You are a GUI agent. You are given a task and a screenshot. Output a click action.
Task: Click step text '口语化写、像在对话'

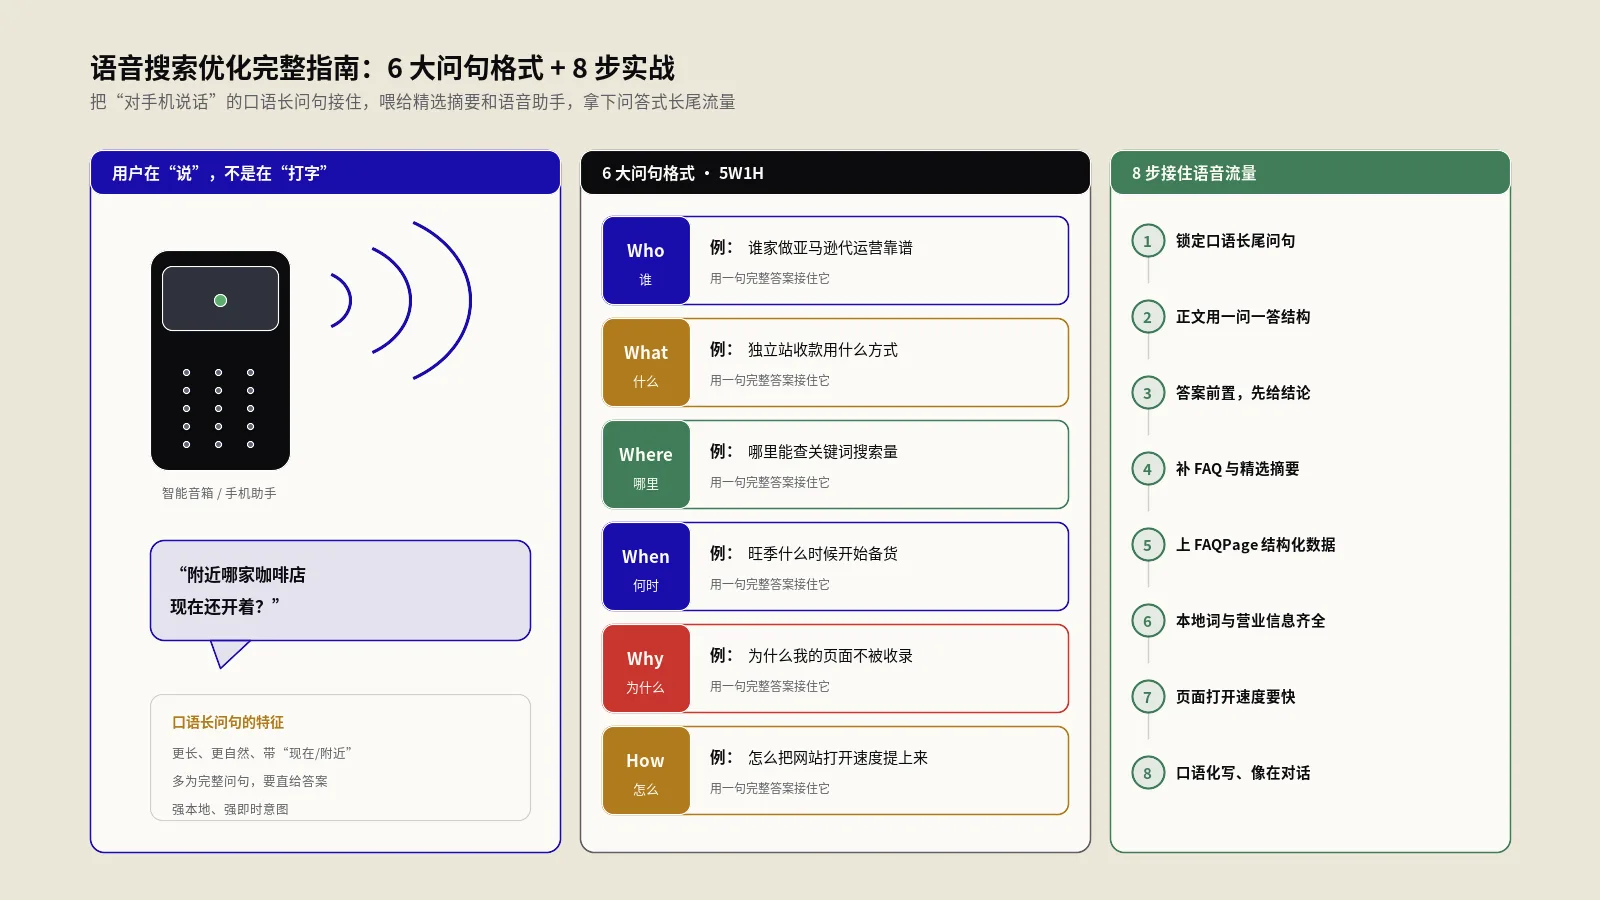click(x=1243, y=773)
